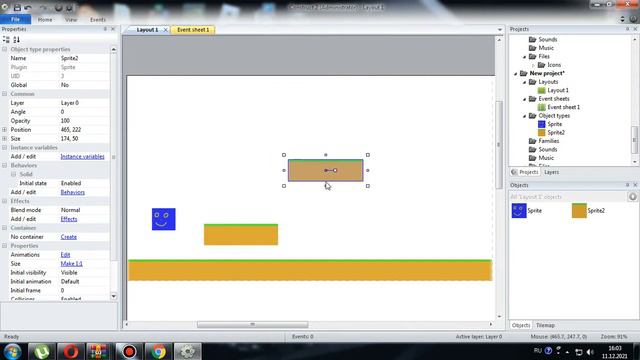This screenshot has width=640, height=360.
Task: Open the Effects add/edit link
Action: [69, 219]
